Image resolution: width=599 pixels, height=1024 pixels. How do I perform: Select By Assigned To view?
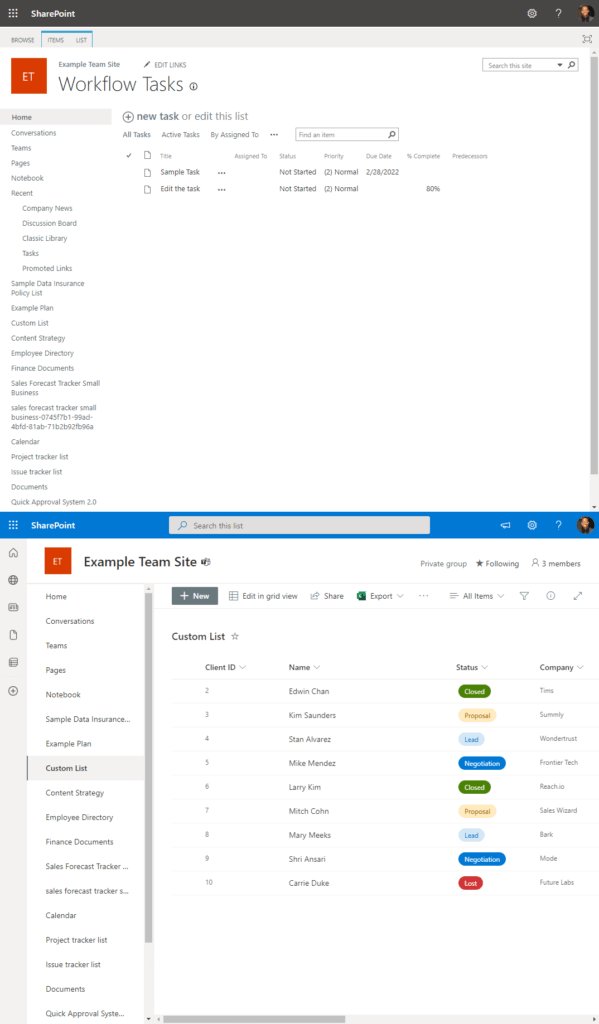(x=235, y=135)
